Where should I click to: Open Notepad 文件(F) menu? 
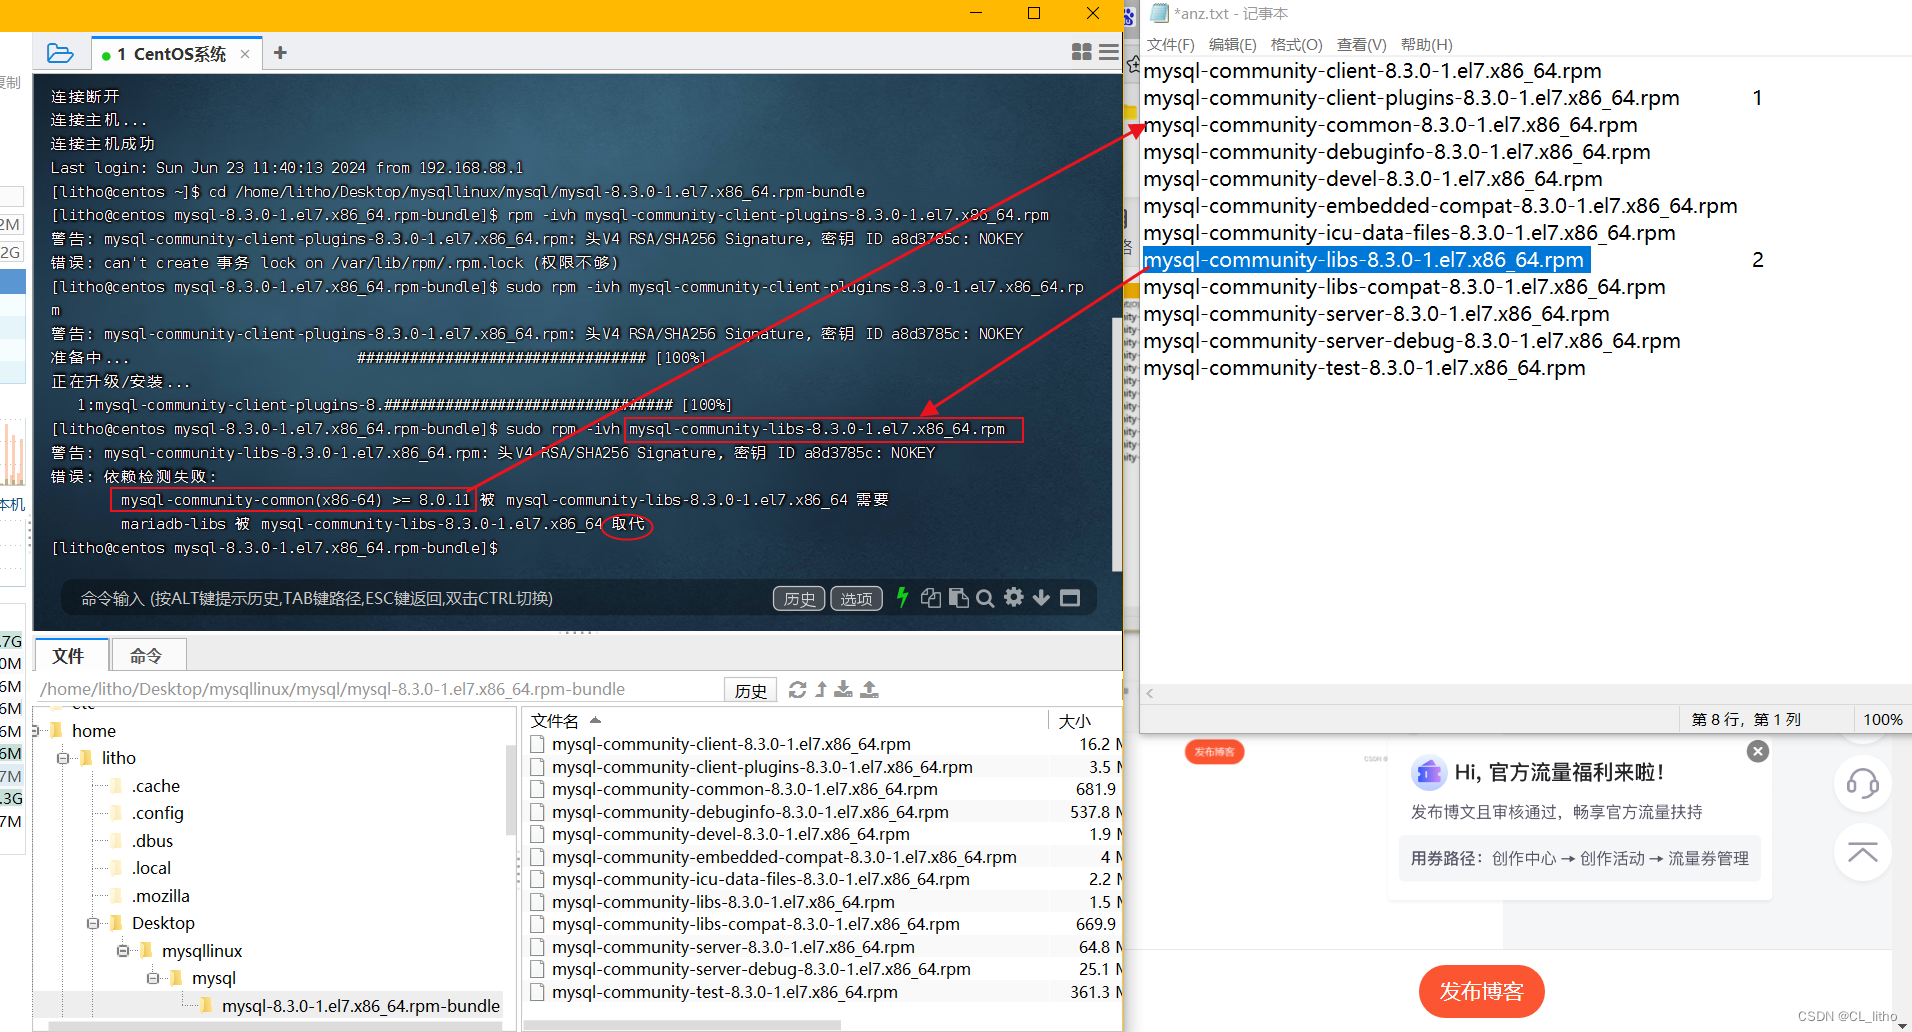pyautogui.click(x=1170, y=44)
